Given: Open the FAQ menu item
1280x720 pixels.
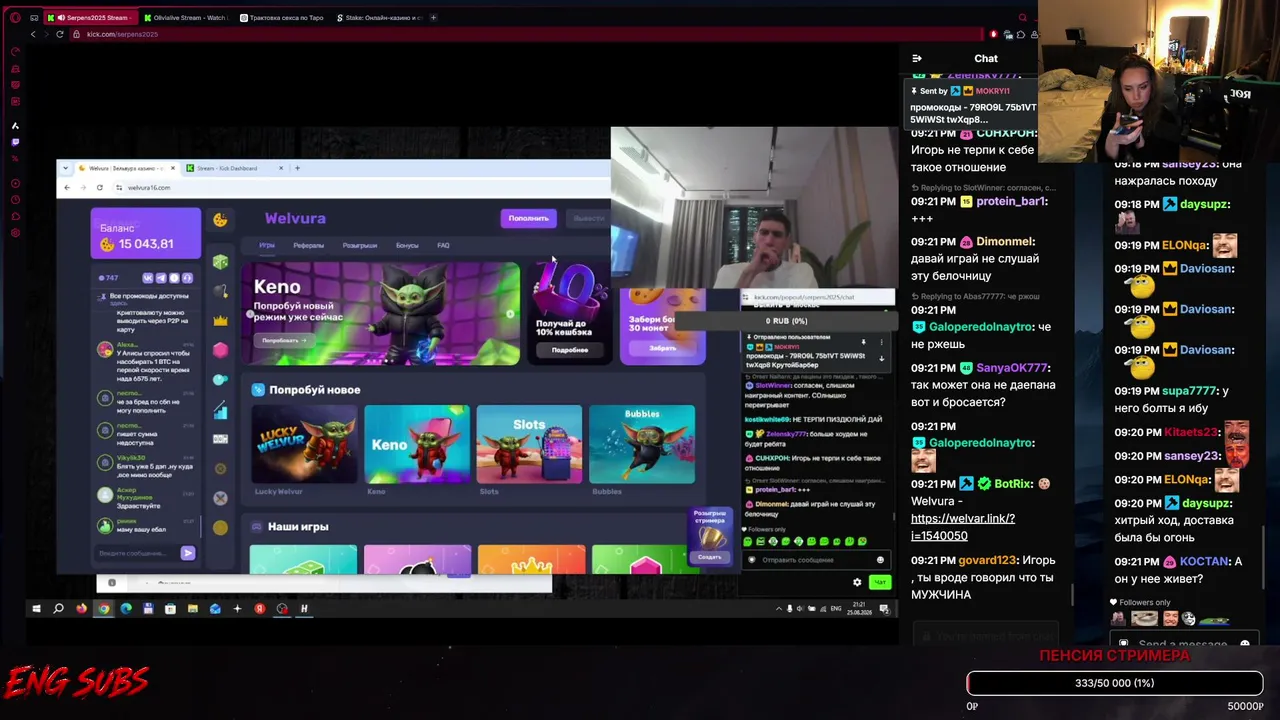Looking at the screenshot, I should coord(443,245).
